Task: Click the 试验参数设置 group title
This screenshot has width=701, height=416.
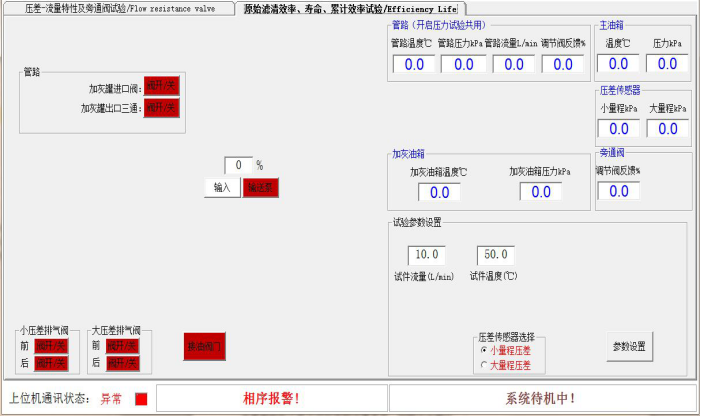Action: (x=417, y=222)
